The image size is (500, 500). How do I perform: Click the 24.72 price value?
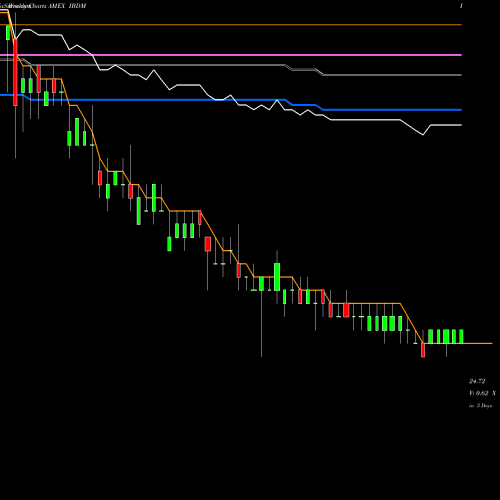coord(477,381)
